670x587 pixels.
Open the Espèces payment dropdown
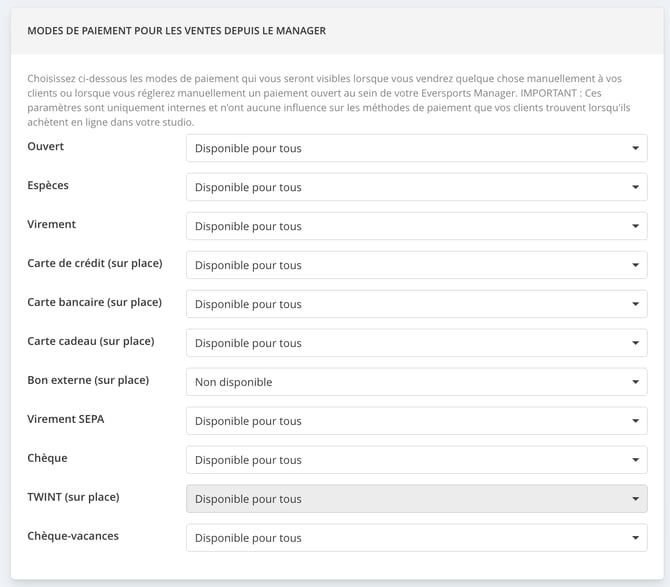tap(417, 187)
